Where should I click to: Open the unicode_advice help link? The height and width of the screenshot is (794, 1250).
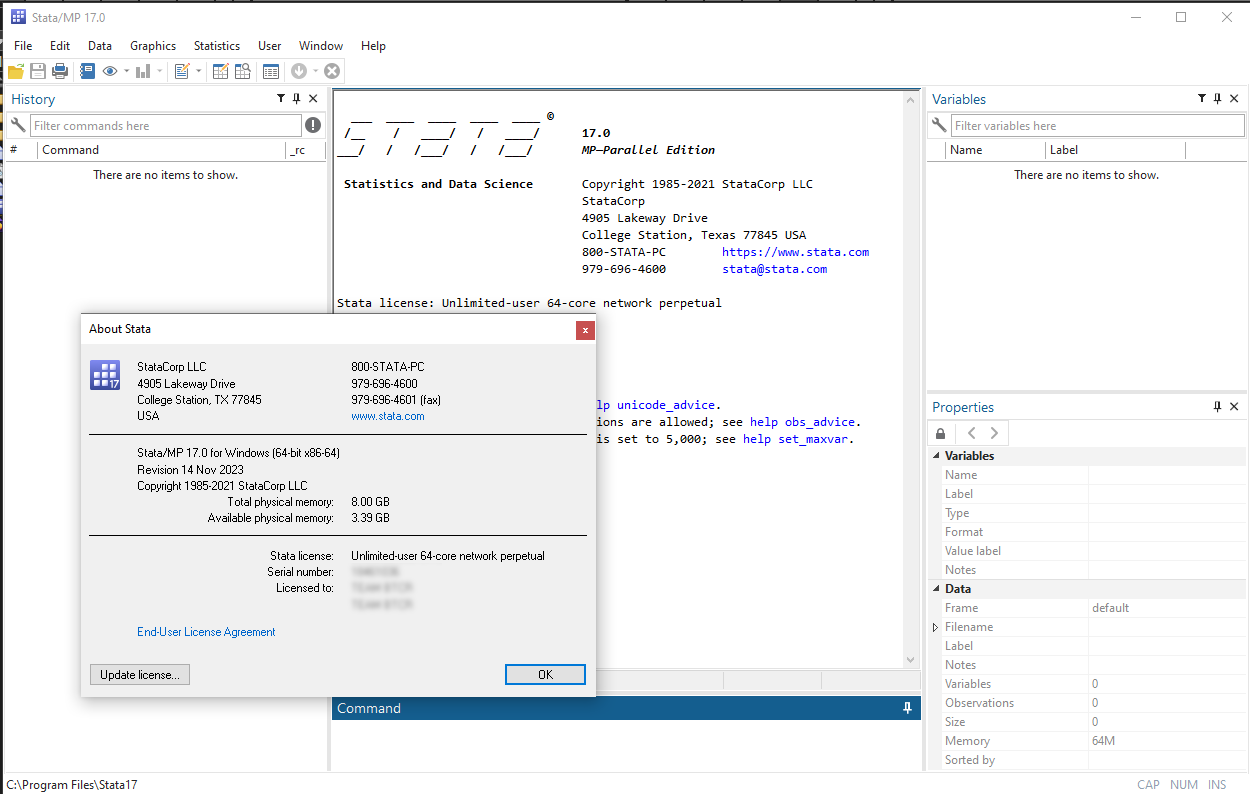[x=665, y=405]
